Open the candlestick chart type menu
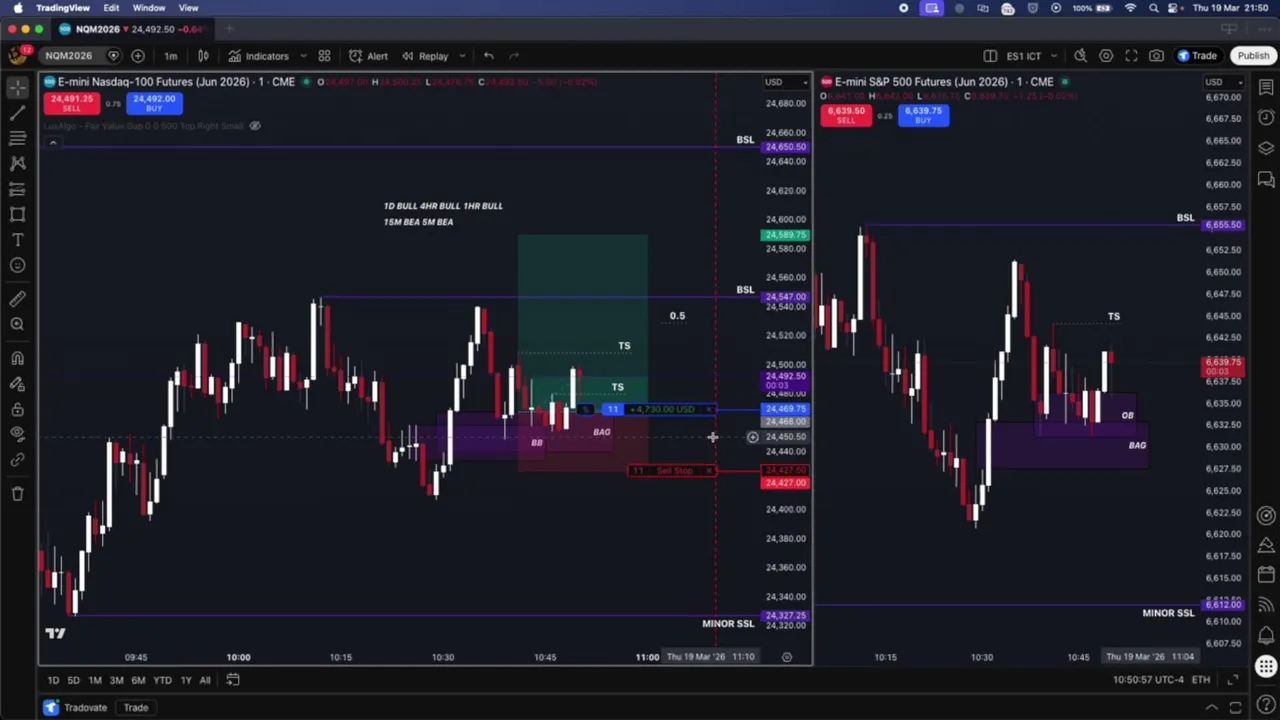Image resolution: width=1280 pixels, height=720 pixels. (203, 56)
